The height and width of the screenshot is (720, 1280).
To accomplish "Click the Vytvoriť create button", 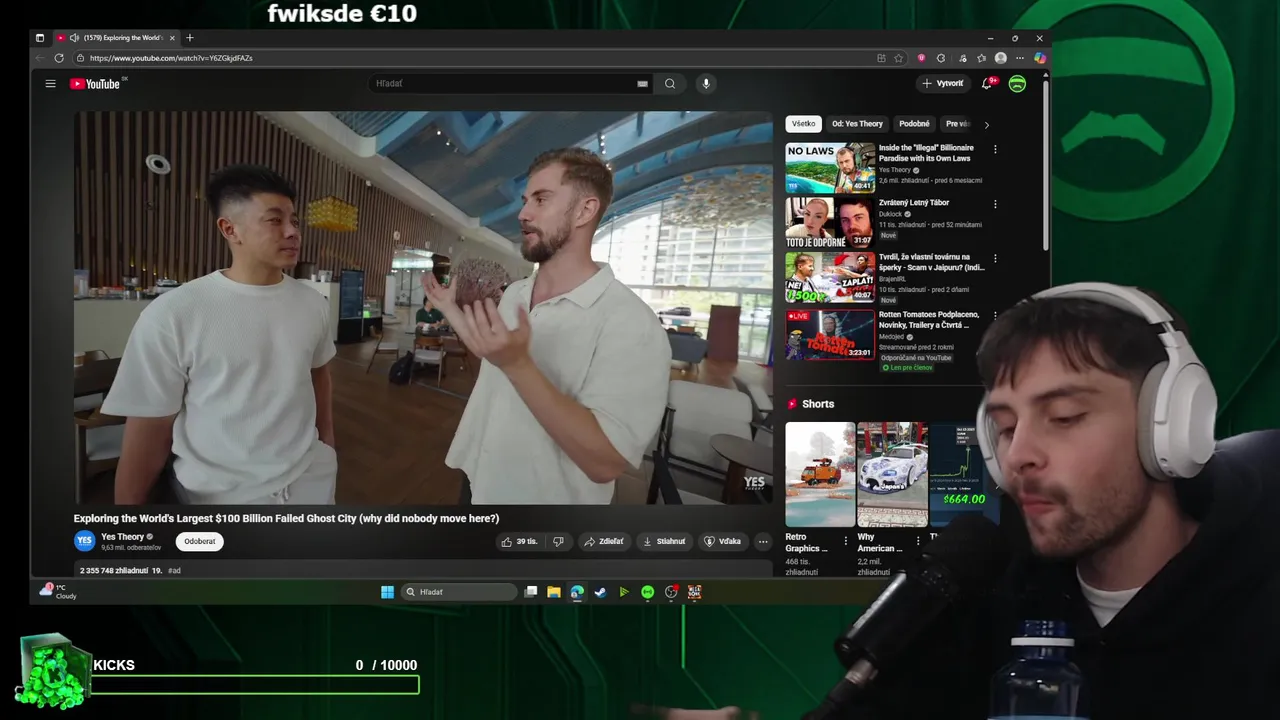I will click(943, 84).
